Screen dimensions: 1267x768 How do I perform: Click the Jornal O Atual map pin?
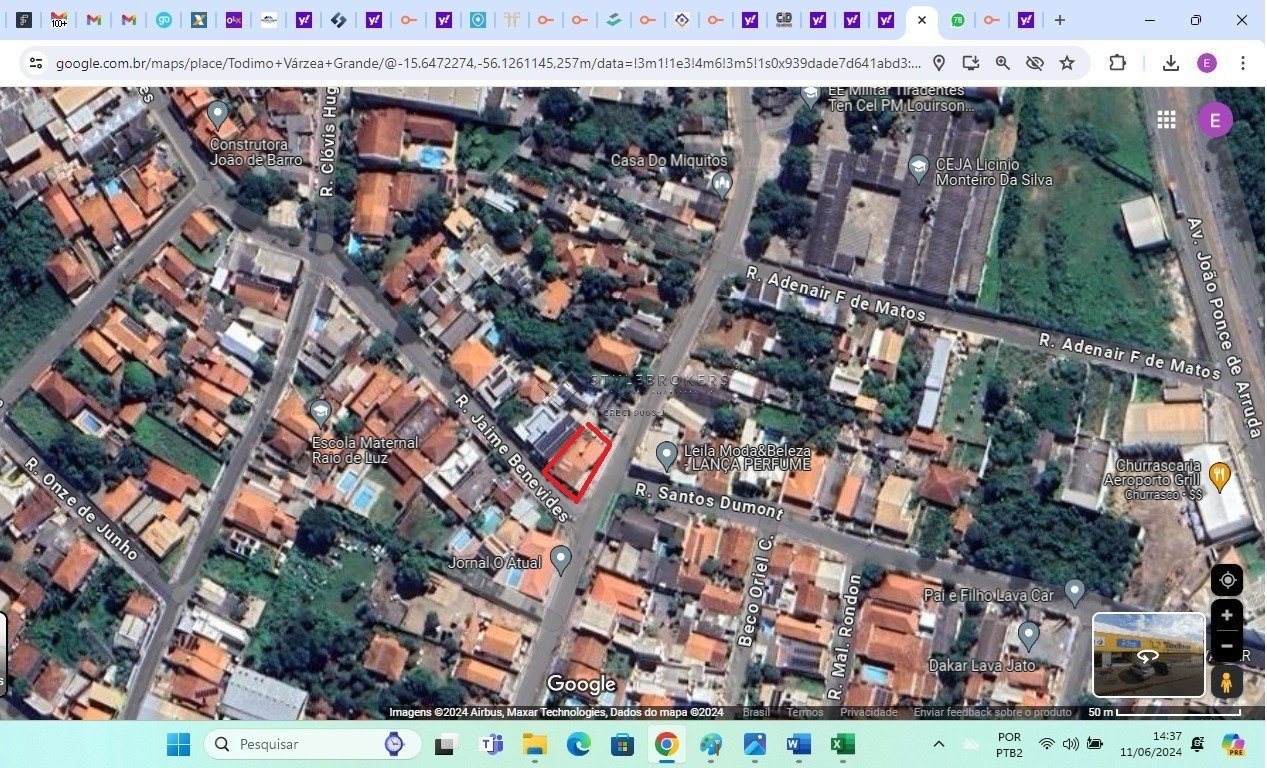tap(561, 558)
